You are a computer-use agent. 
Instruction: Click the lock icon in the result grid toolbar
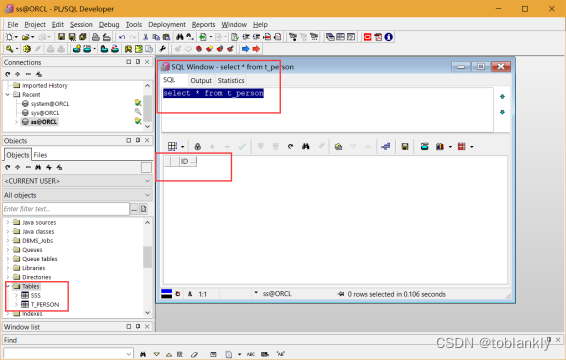[197, 147]
